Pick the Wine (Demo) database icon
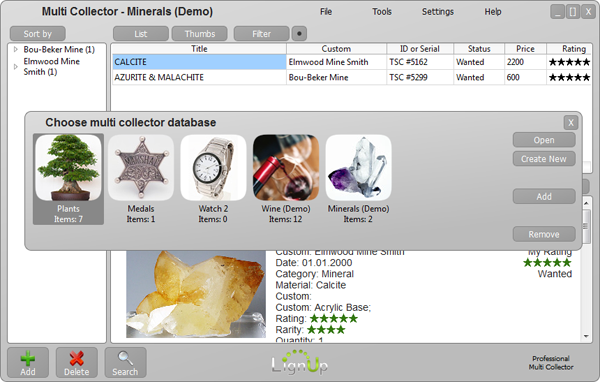The height and width of the screenshot is (382, 600). tap(286, 168)
